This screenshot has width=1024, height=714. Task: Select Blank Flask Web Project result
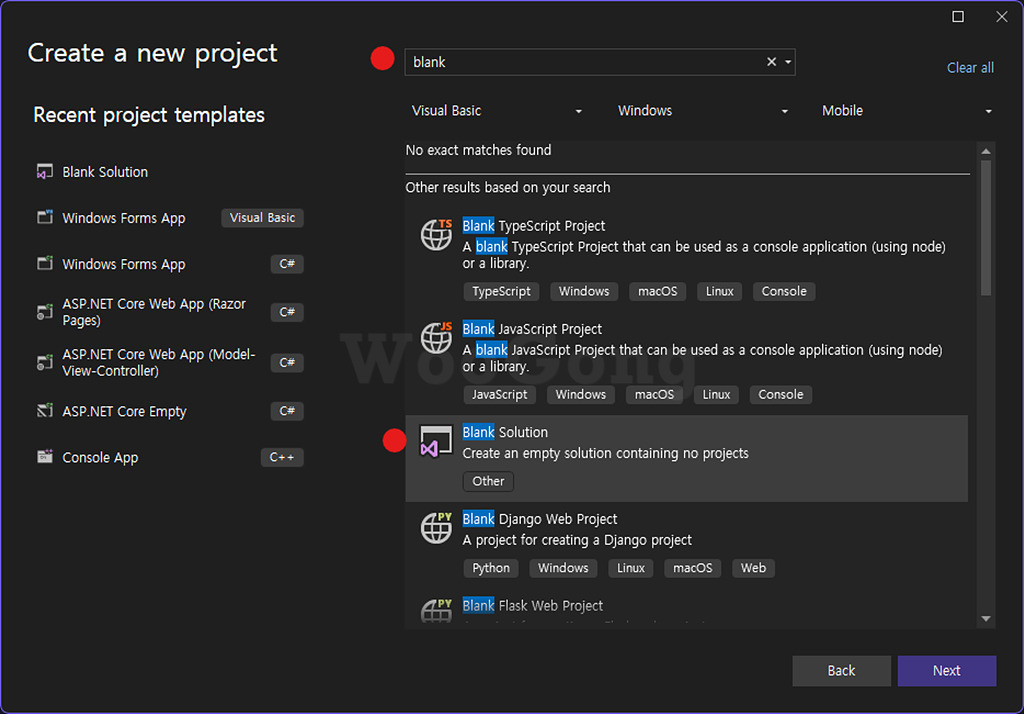click(x=686, y=609)
